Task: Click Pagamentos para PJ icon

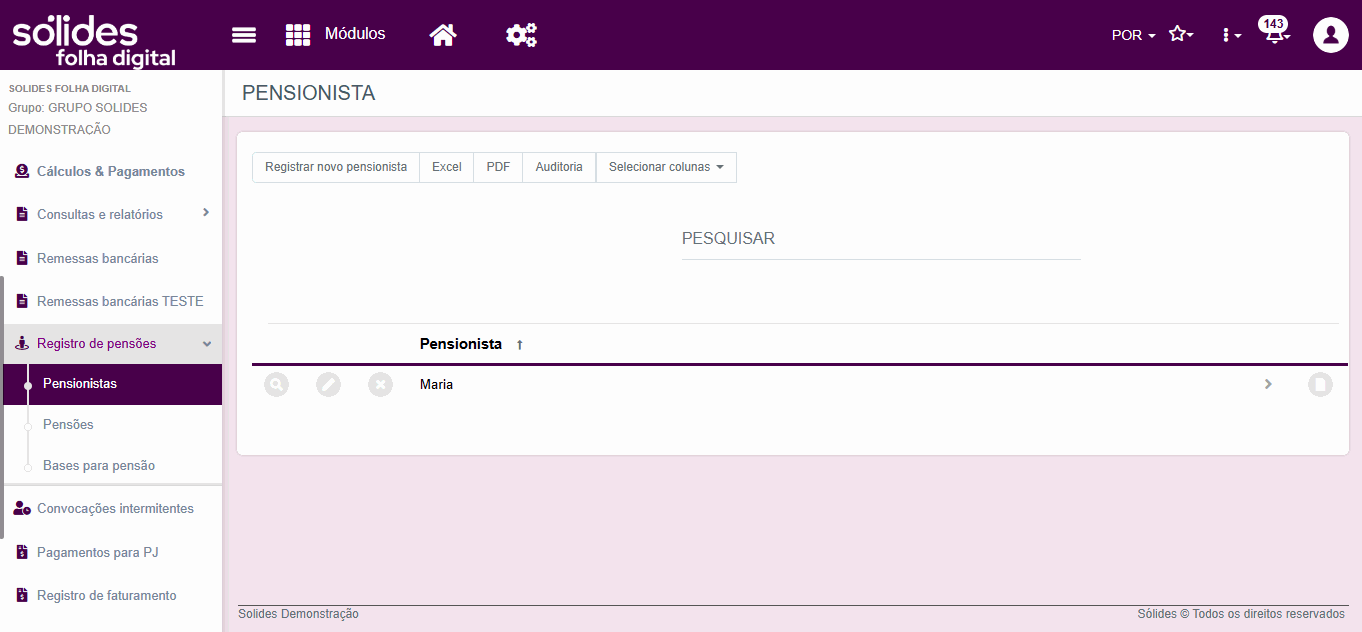Action: pyautogui.click(x=22, y=552)
